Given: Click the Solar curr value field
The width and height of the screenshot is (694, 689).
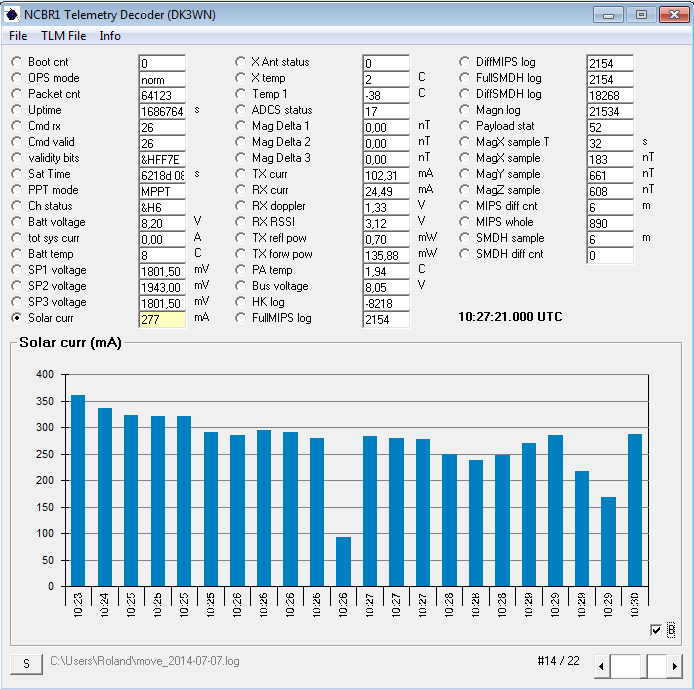Looking at the screenshot, I should pos(162,318).
